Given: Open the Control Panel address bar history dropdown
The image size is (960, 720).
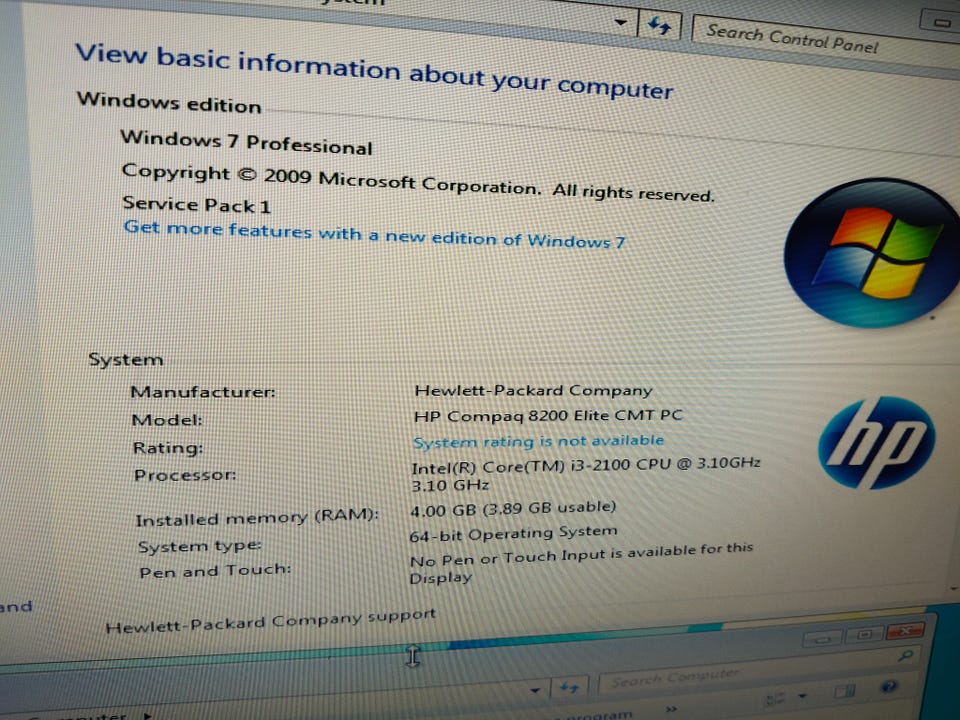Looking at the screenshot, I should tap(621, 23).
